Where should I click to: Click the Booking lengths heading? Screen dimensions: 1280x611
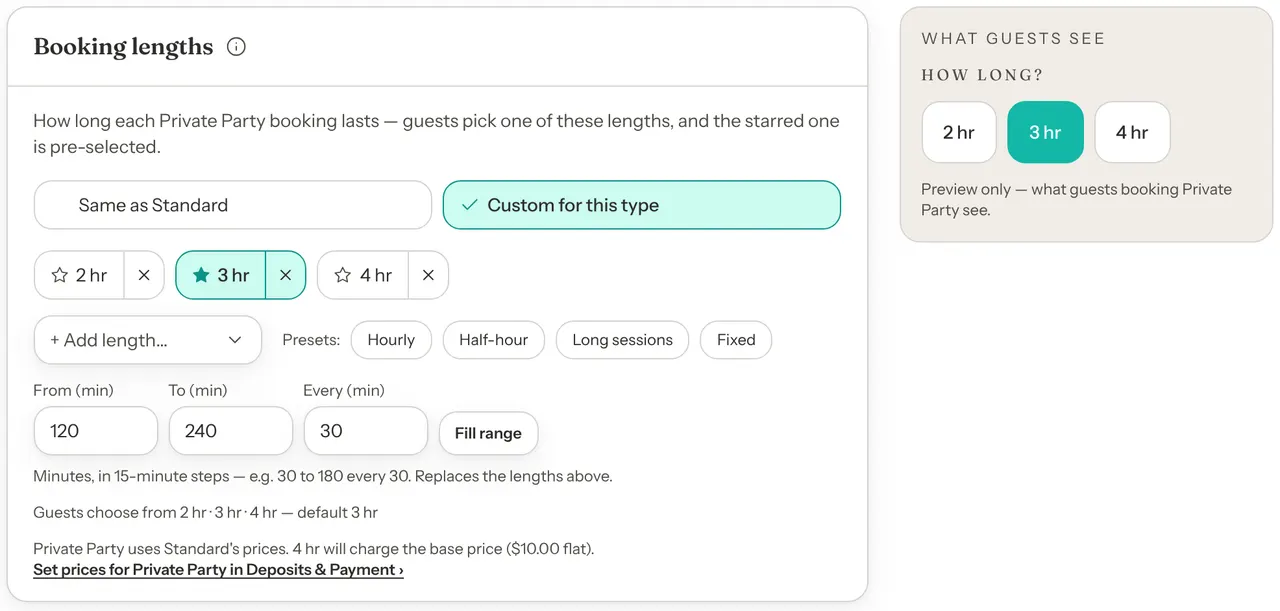123,47
